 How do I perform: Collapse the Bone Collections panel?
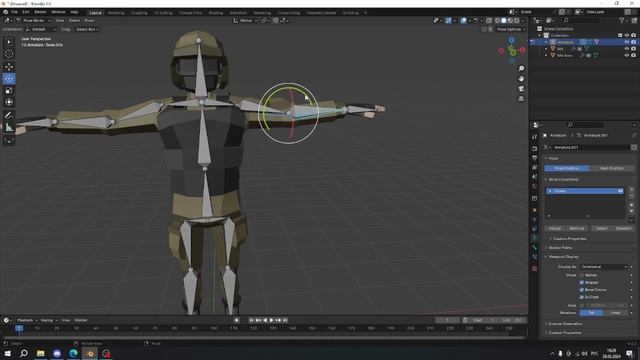tap(563, 180)
